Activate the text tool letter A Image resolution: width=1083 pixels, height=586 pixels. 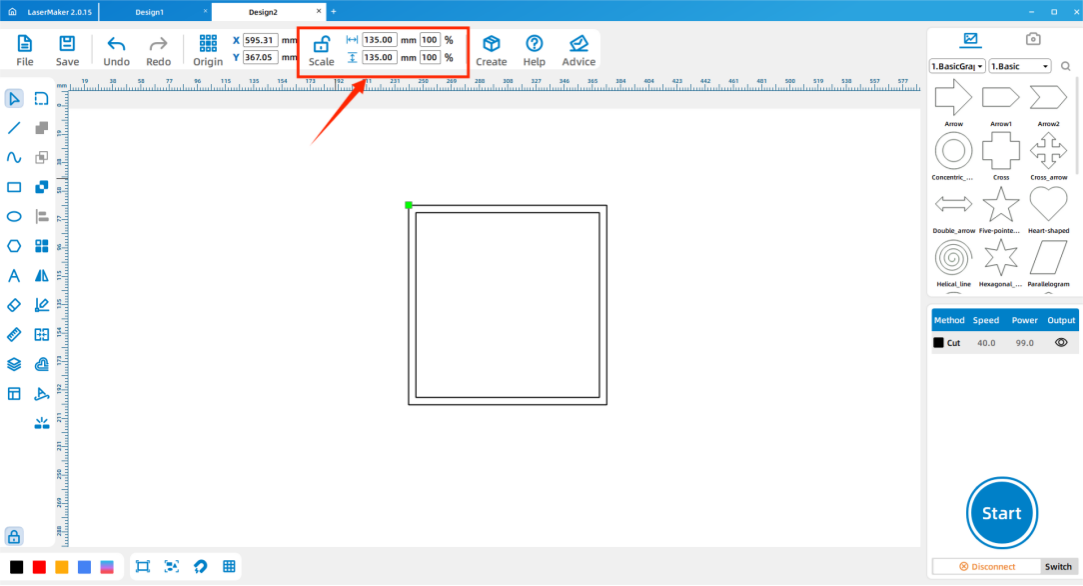pos(14,276)
